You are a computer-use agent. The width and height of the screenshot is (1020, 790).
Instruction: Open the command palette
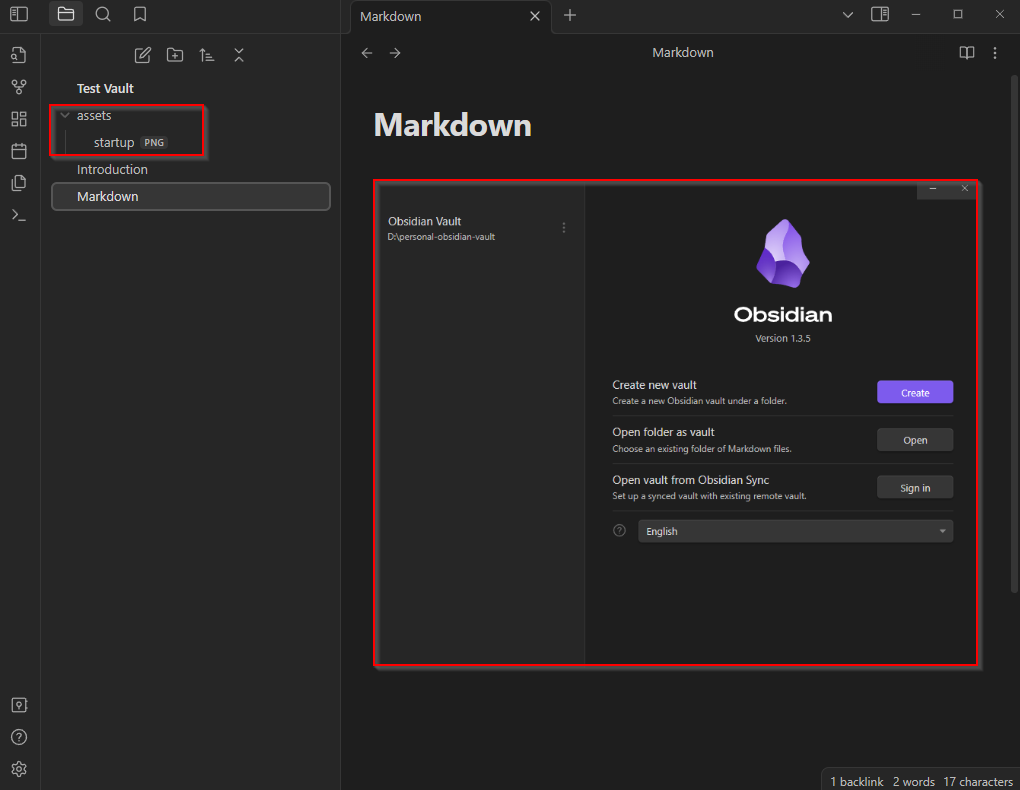pos(19,215)
